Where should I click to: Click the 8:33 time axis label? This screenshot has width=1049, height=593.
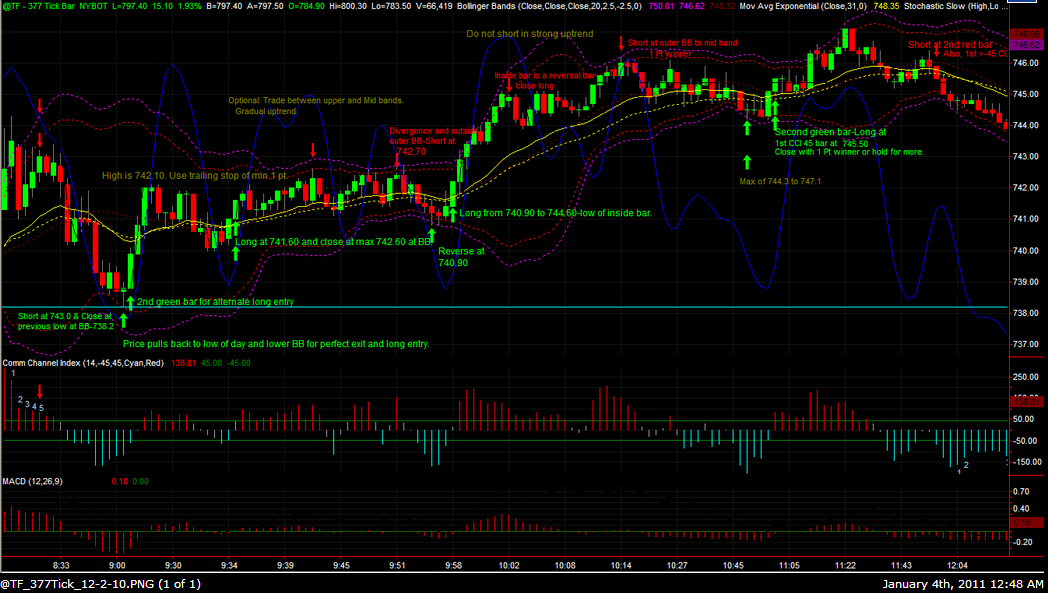point(61,566)
